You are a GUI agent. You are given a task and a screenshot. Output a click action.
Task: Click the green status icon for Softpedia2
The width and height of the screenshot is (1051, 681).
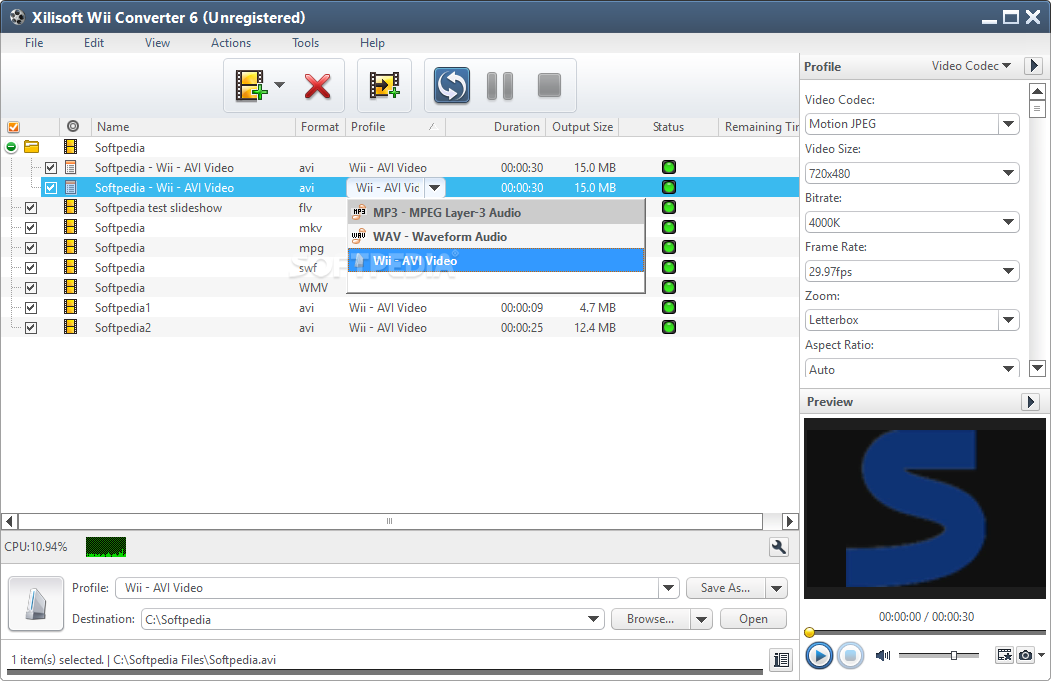(668, 327)
